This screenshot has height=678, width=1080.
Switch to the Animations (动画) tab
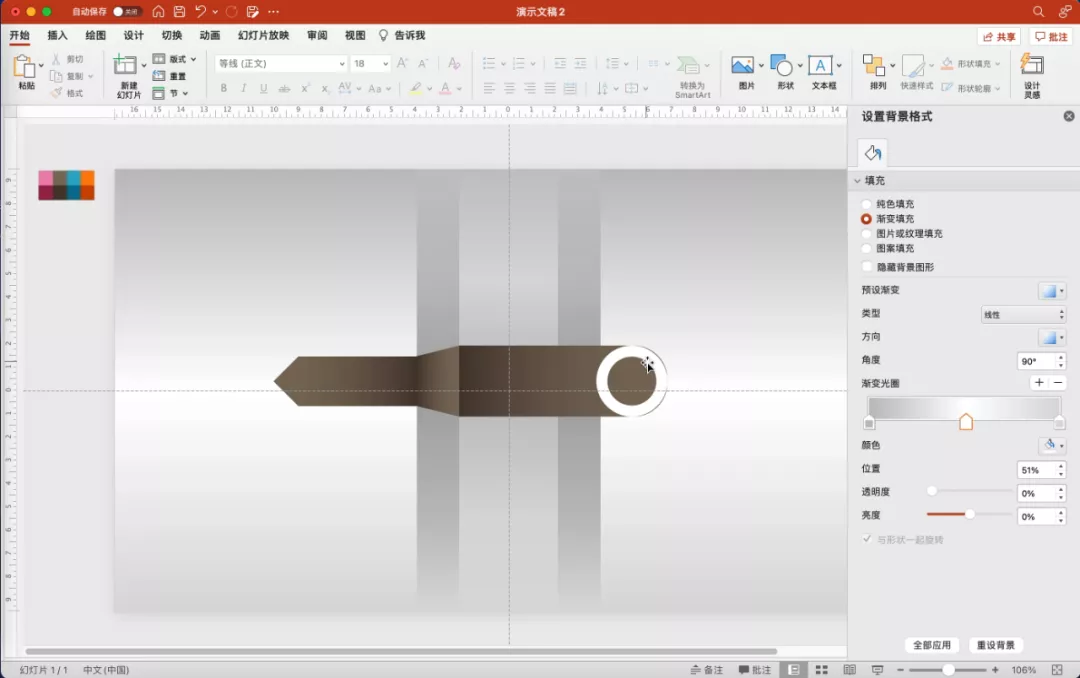tap(209, 35)
